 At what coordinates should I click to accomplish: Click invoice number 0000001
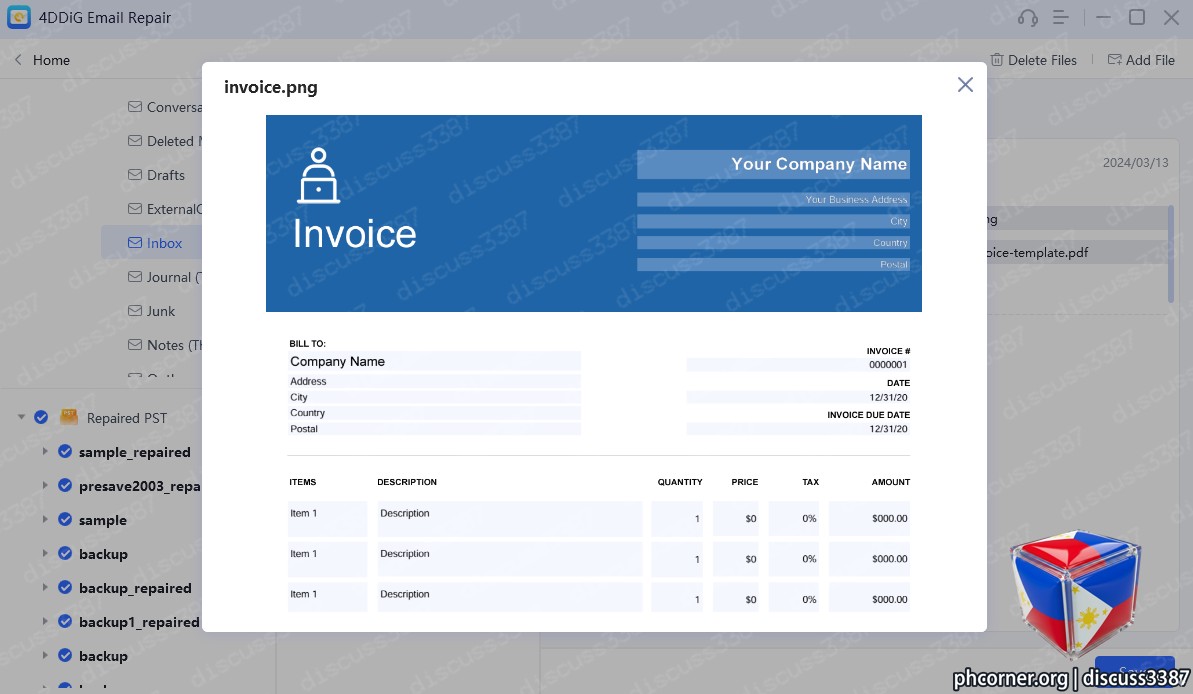click(x=888, y=365)
